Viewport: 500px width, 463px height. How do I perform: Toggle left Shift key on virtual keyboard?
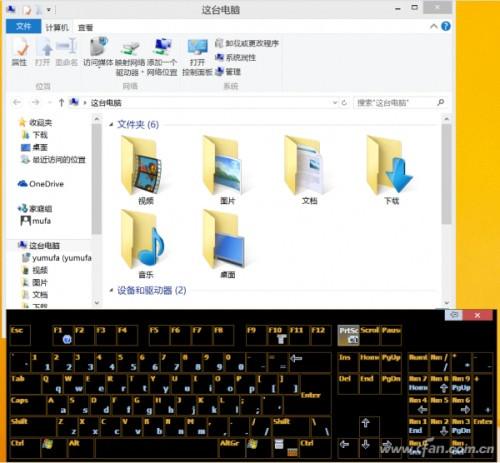[33, 426]
